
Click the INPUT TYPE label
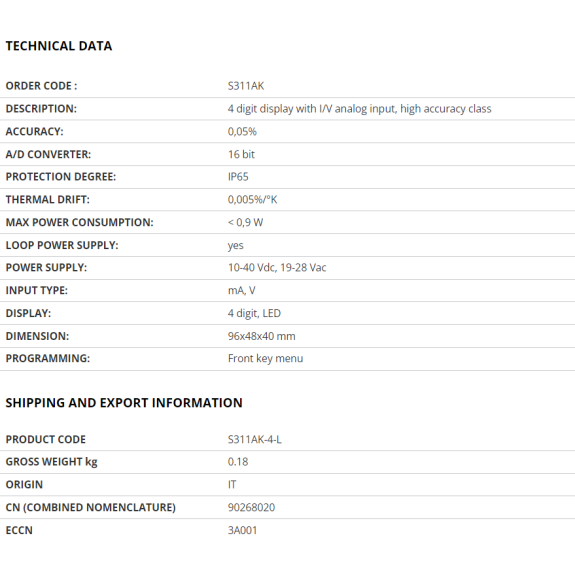pyautogui.click(x=37, y=290)
